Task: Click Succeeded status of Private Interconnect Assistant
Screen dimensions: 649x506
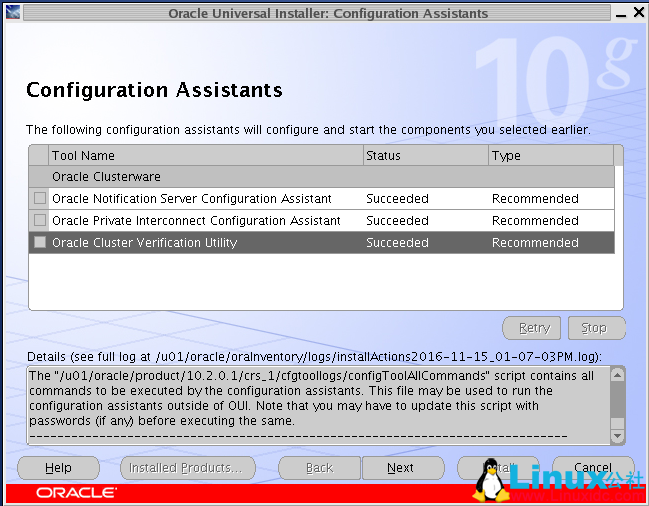Action: click(397, 221)
